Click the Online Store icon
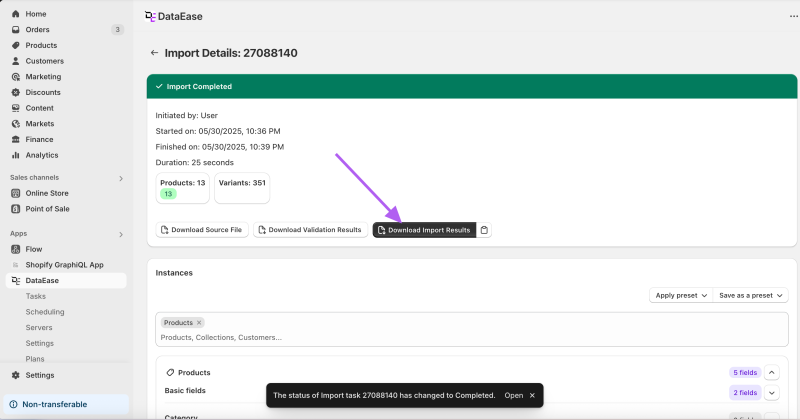The width and height of the screenshot is (800, 420). click(x=16, y=193)
